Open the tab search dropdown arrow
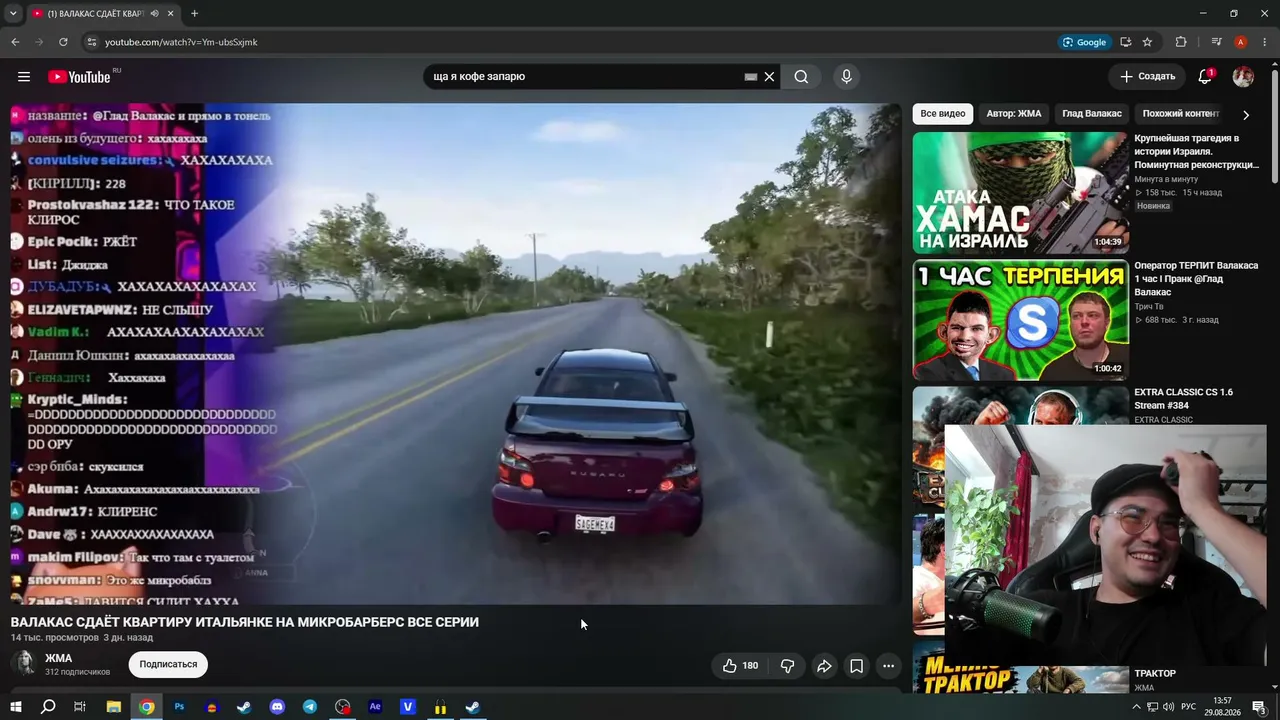The width and height of the screenshot is (1280, 720). (x=13, y=14)
